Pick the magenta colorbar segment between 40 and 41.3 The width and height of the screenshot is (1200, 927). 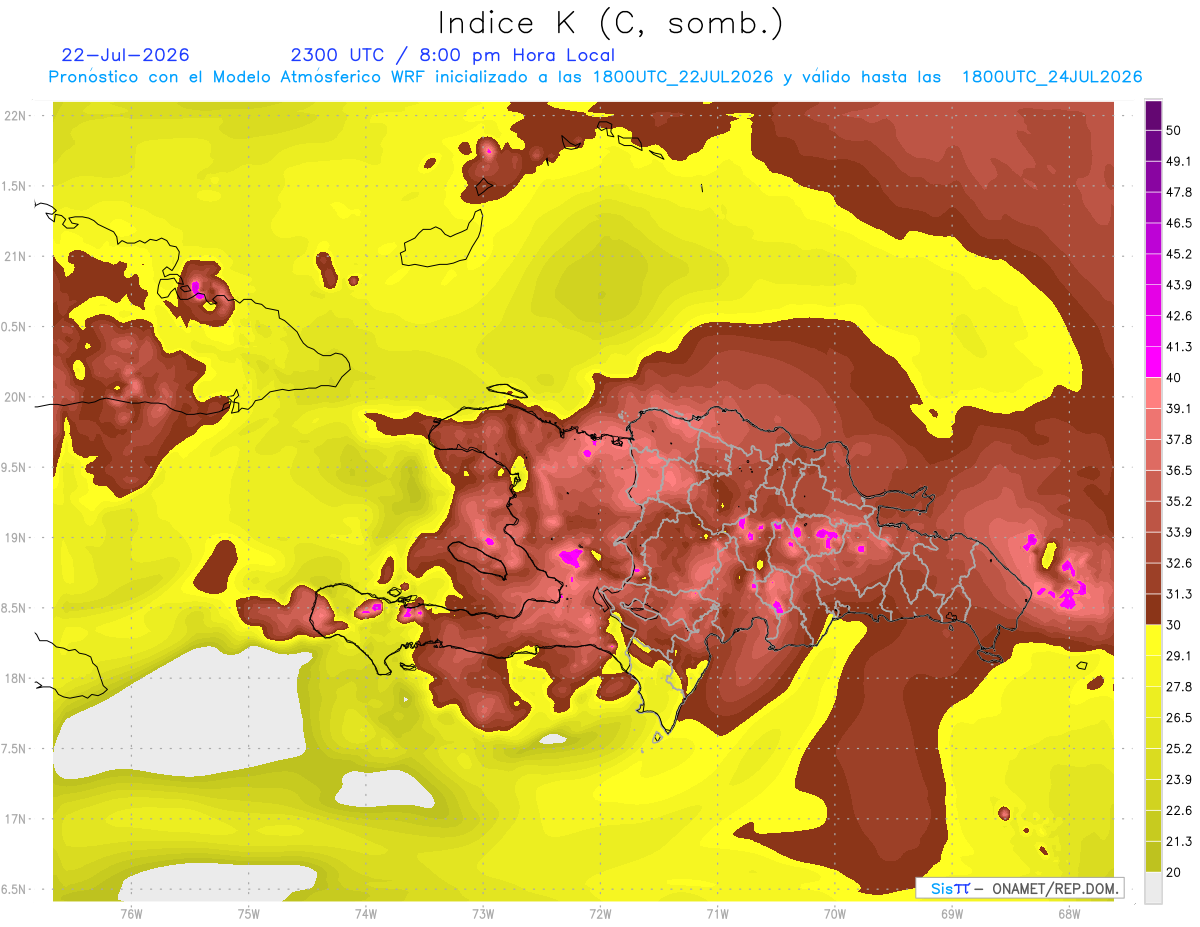click(x=1153, y=362)
